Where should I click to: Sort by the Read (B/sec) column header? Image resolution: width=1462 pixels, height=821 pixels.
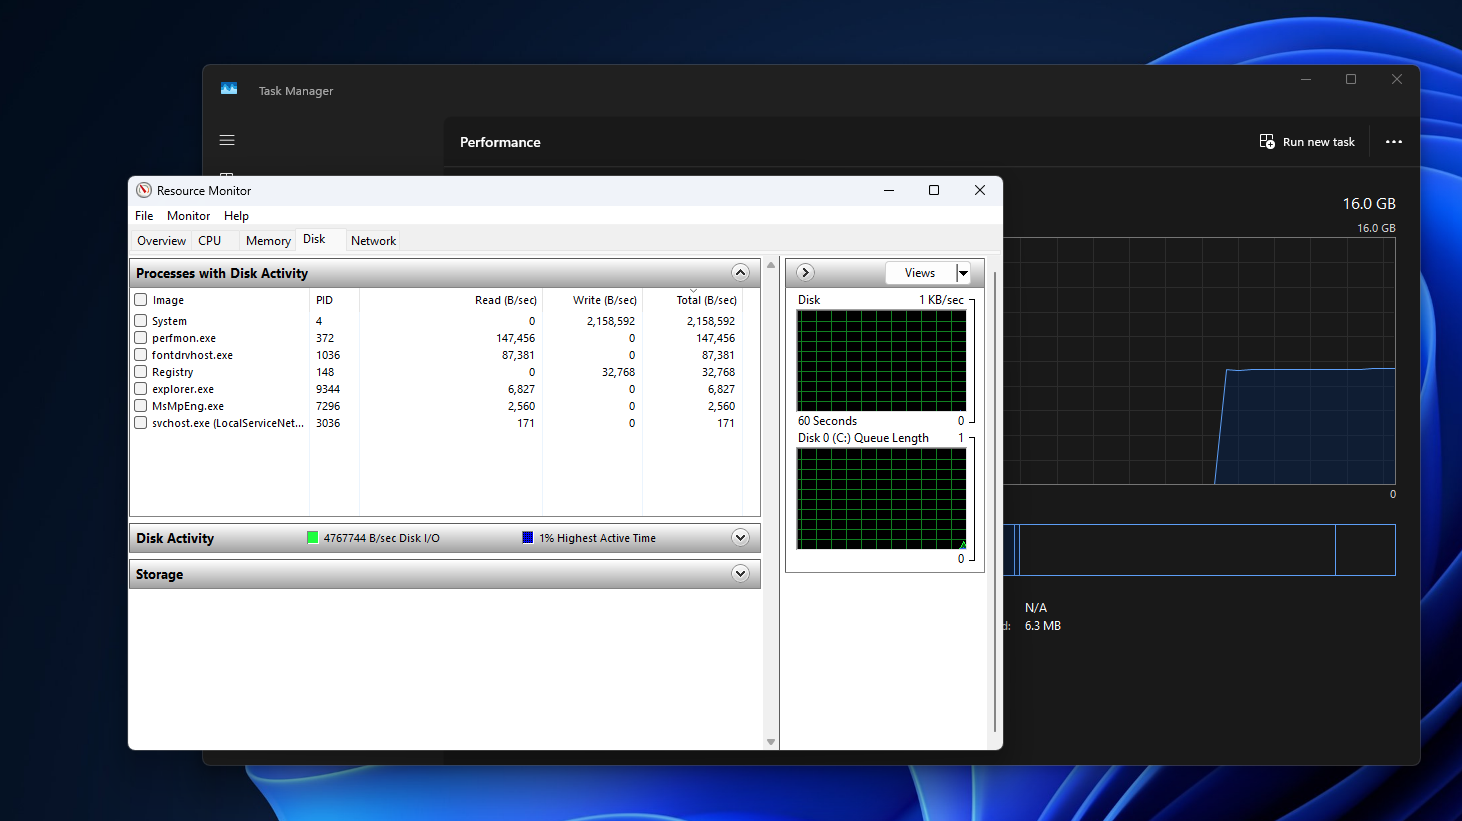coord(451,300)
